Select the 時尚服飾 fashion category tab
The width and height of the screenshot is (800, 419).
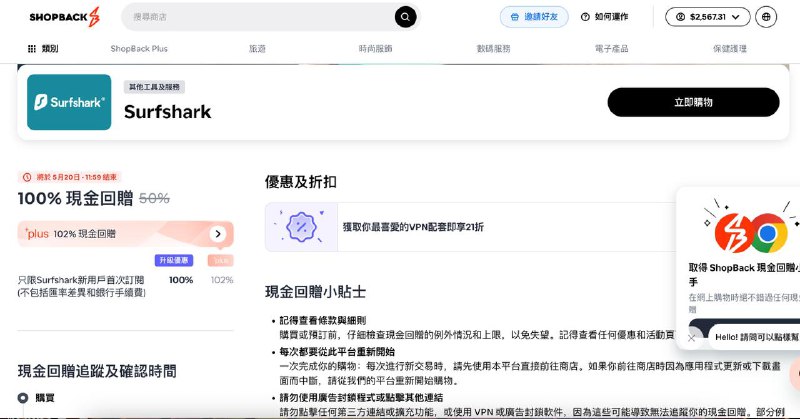[376, 48]
